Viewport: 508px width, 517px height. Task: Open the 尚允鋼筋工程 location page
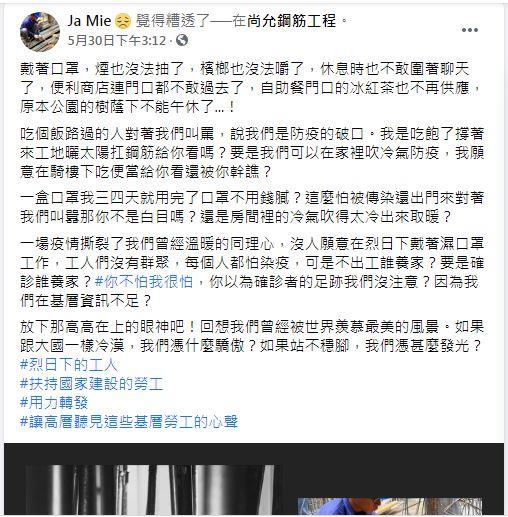tap(291, 21)
